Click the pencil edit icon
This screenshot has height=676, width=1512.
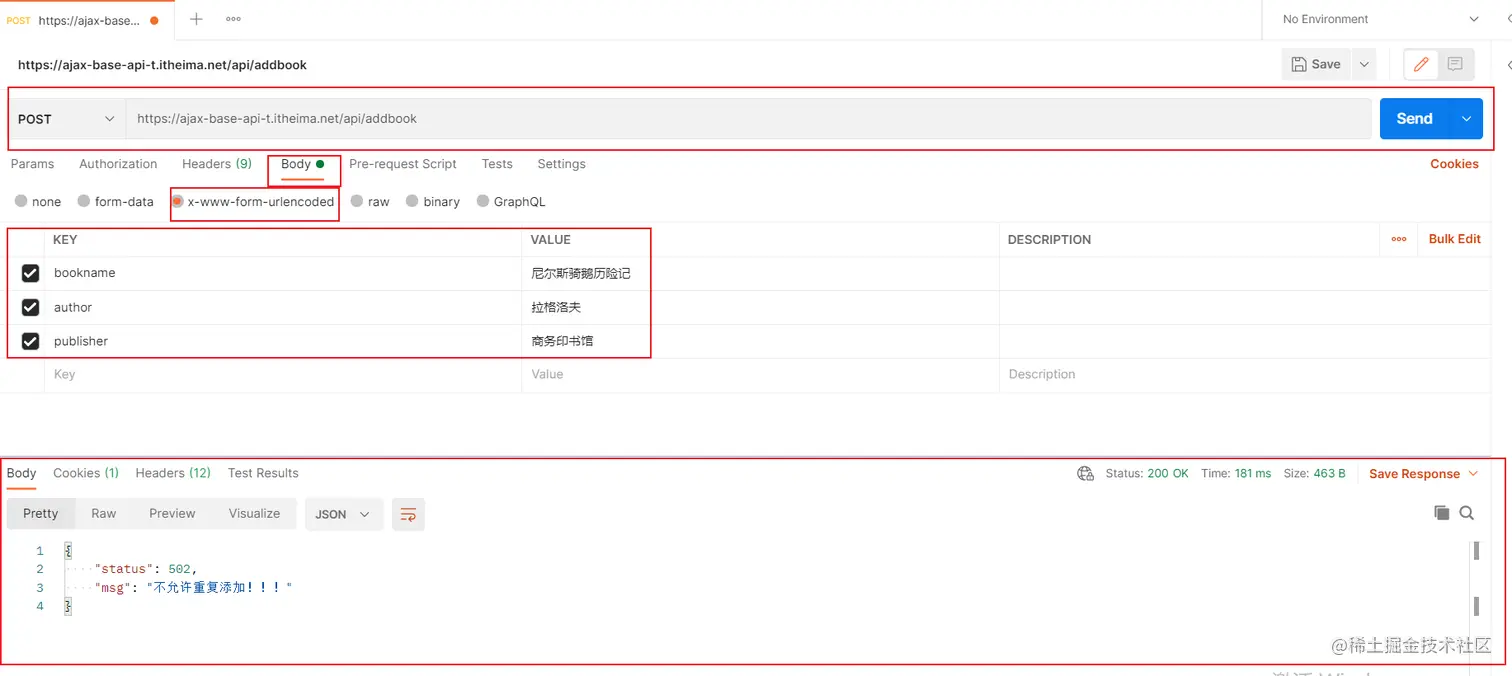tap(1421, 64)
